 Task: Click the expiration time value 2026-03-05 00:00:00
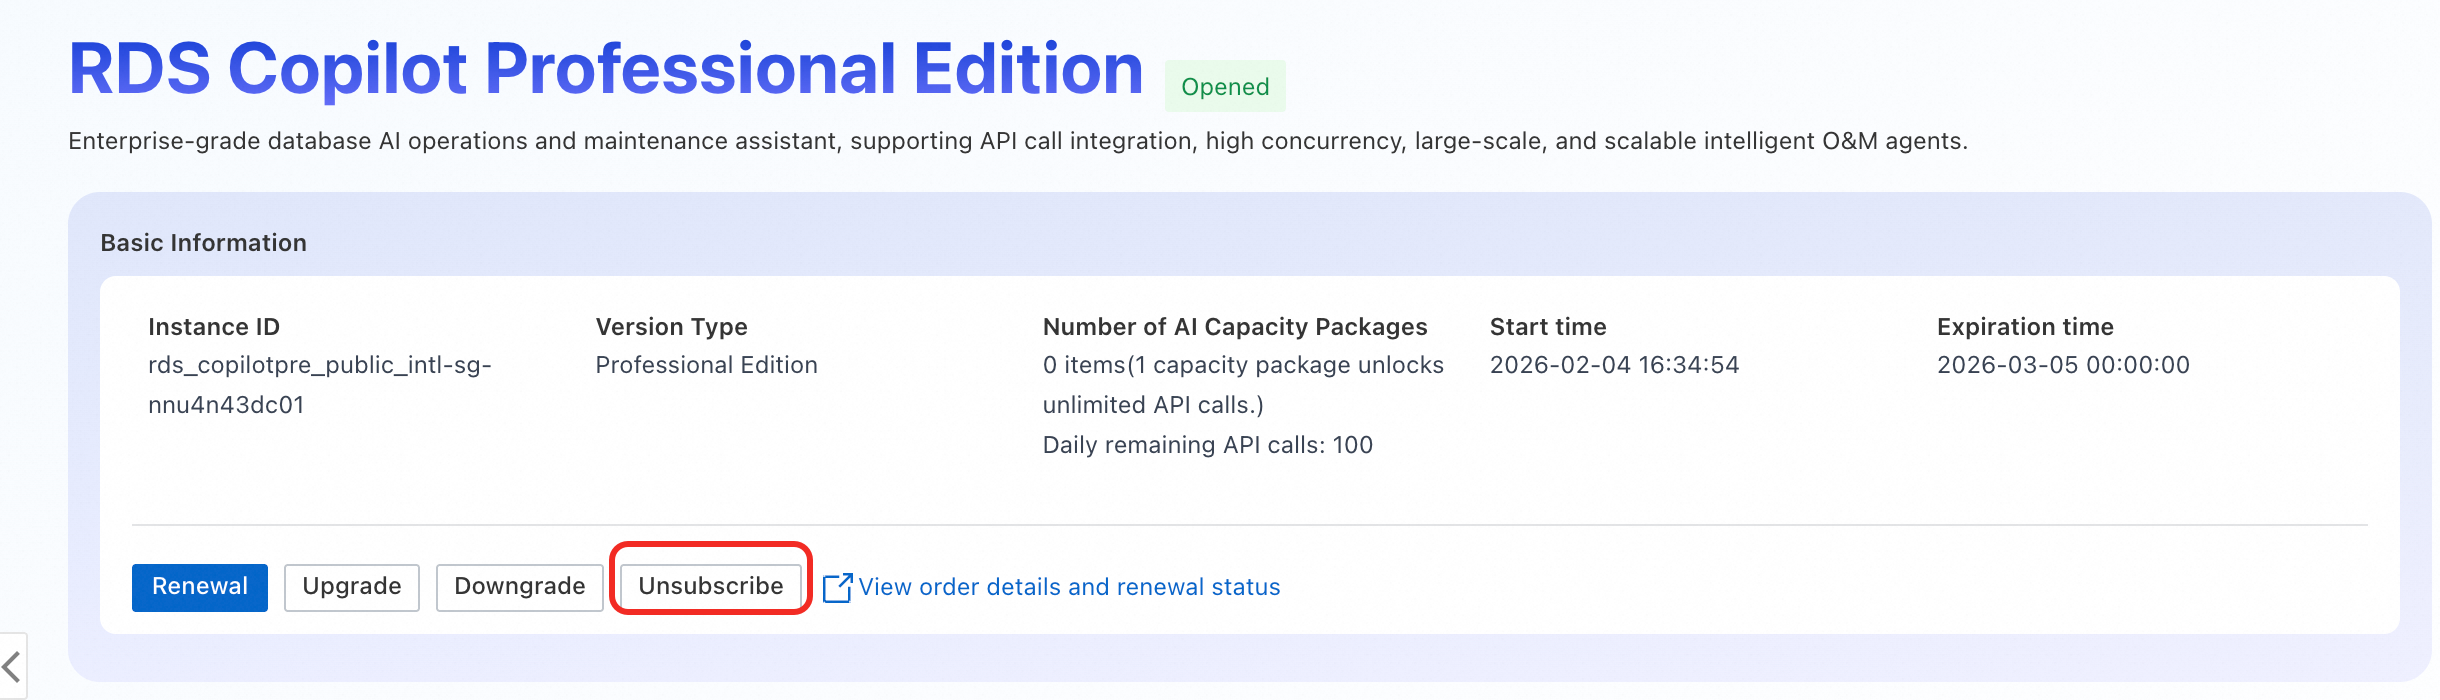2063,365
